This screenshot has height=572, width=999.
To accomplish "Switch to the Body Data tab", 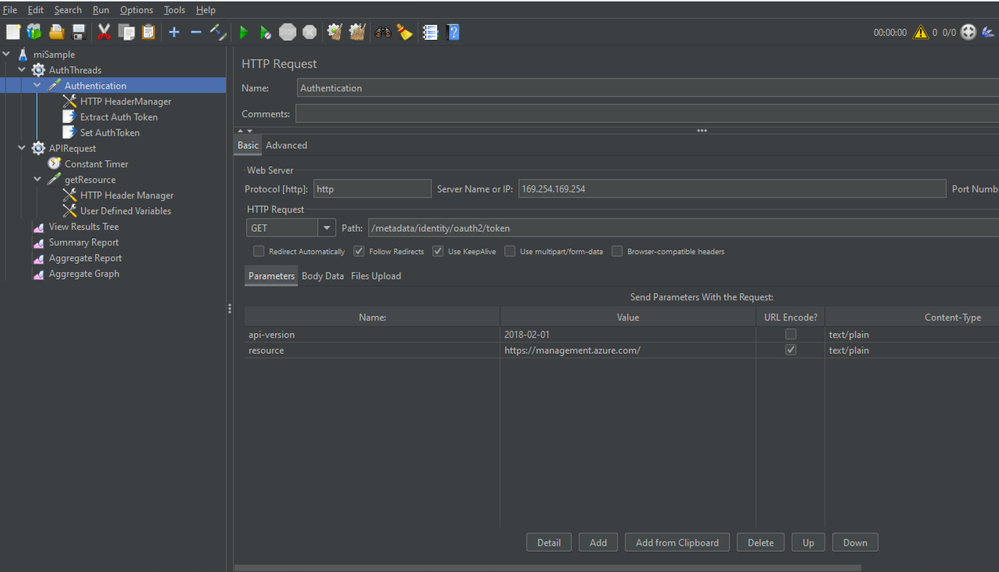I will [x=322, y=276].
